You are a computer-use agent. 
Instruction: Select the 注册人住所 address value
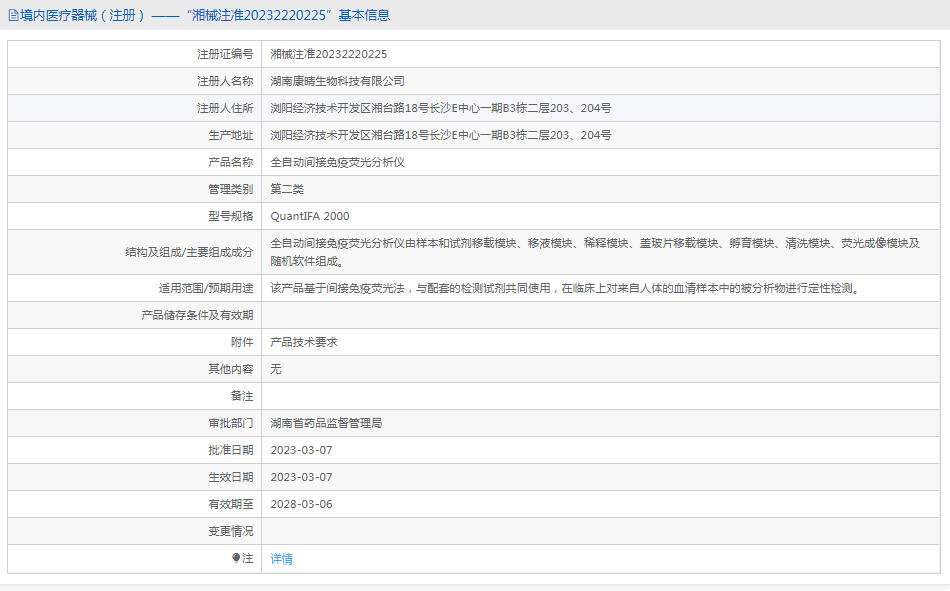tap(440, 108)
